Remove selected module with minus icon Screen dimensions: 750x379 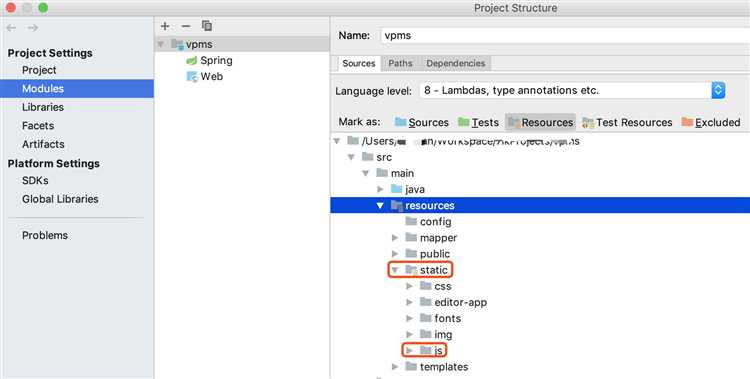186,26
